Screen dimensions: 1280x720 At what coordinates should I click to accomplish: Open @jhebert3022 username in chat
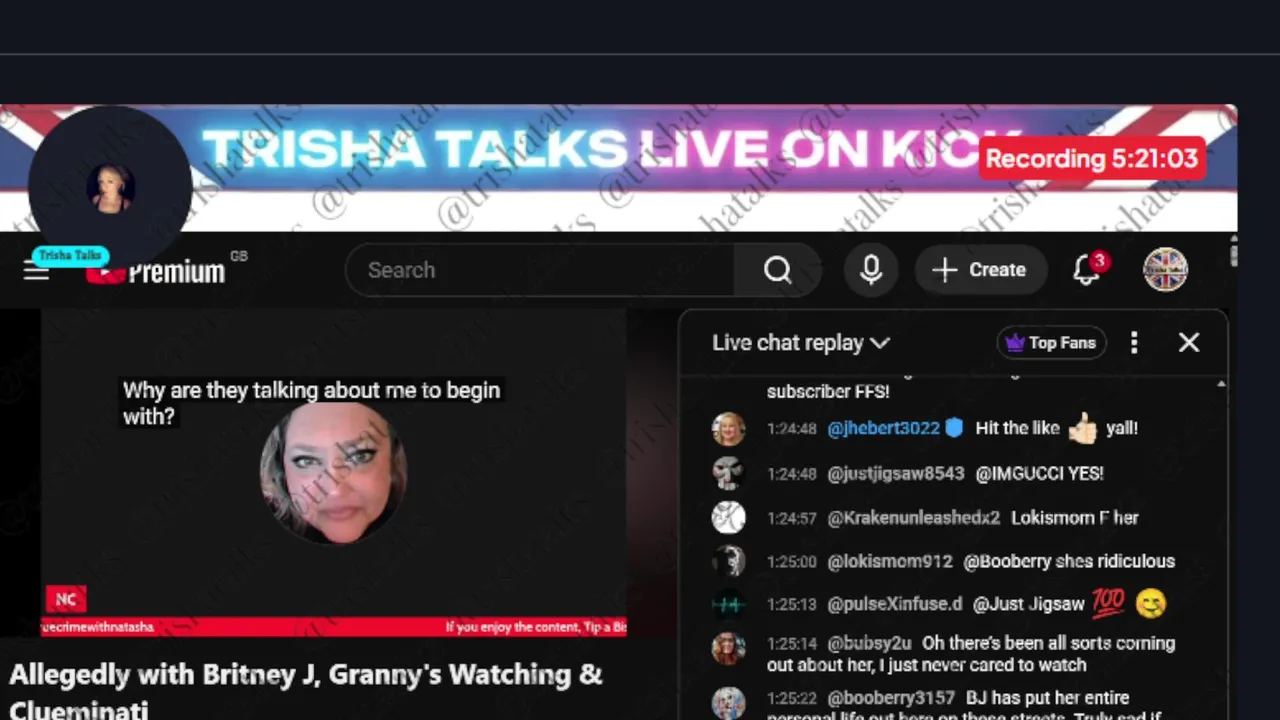pos(884,428)
